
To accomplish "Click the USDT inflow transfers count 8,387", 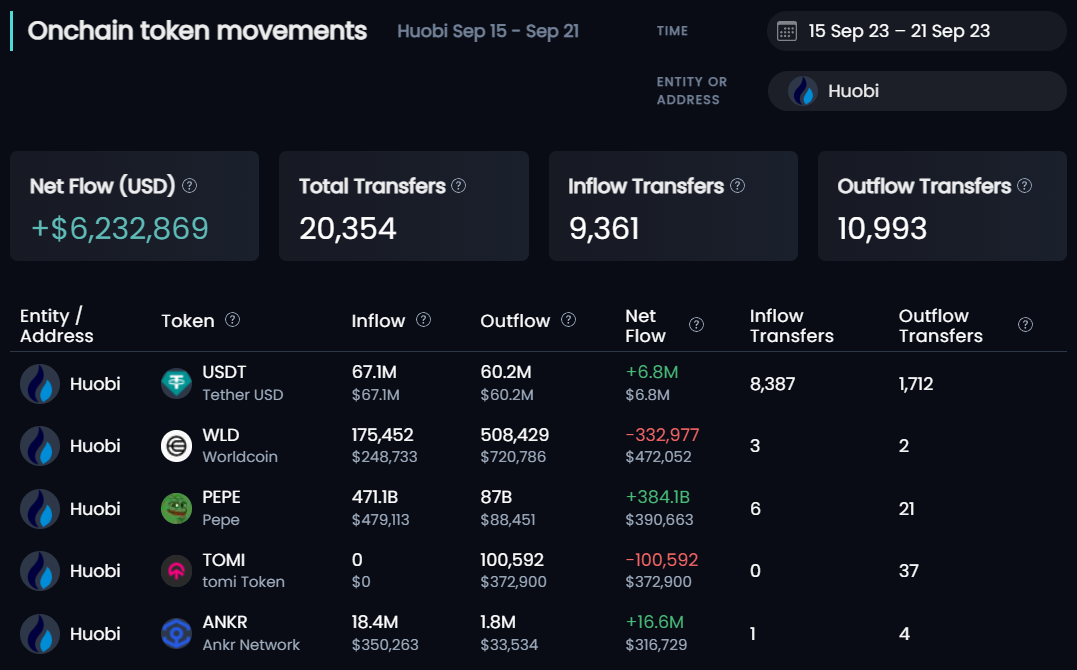I will coord(772,383).
